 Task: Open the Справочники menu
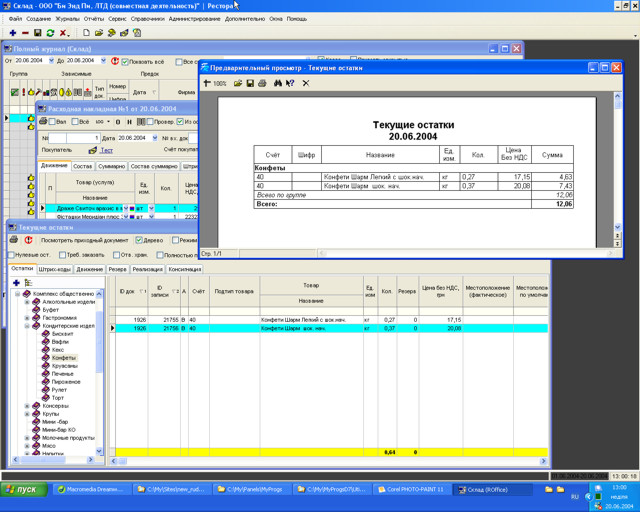click(x=147, y=19)
